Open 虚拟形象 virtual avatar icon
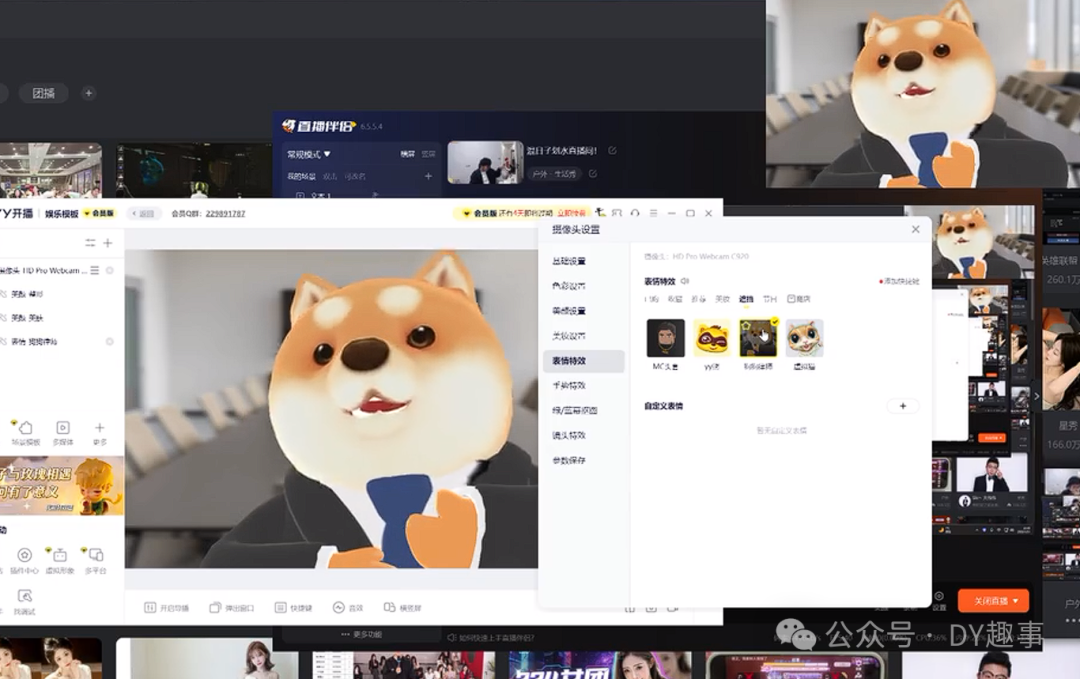The width and height of the screenshot is (1080, 679). pos(60,561)
